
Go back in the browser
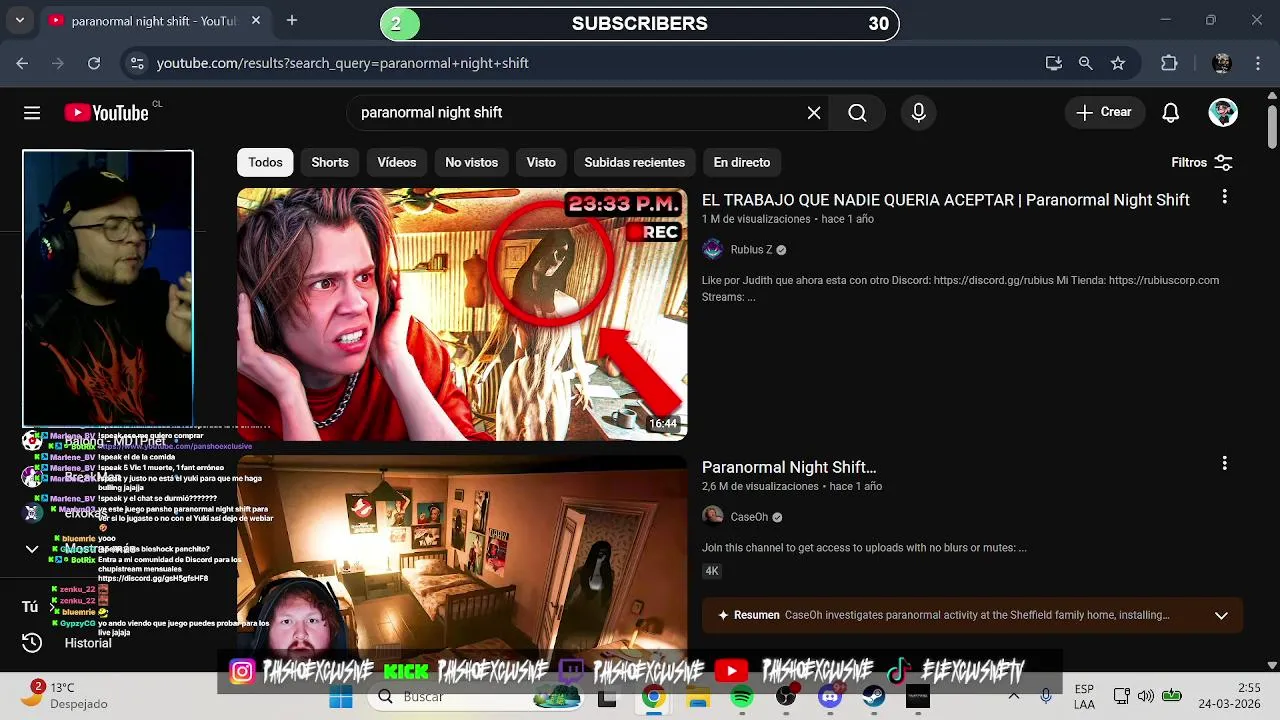[x=22, y=63]
